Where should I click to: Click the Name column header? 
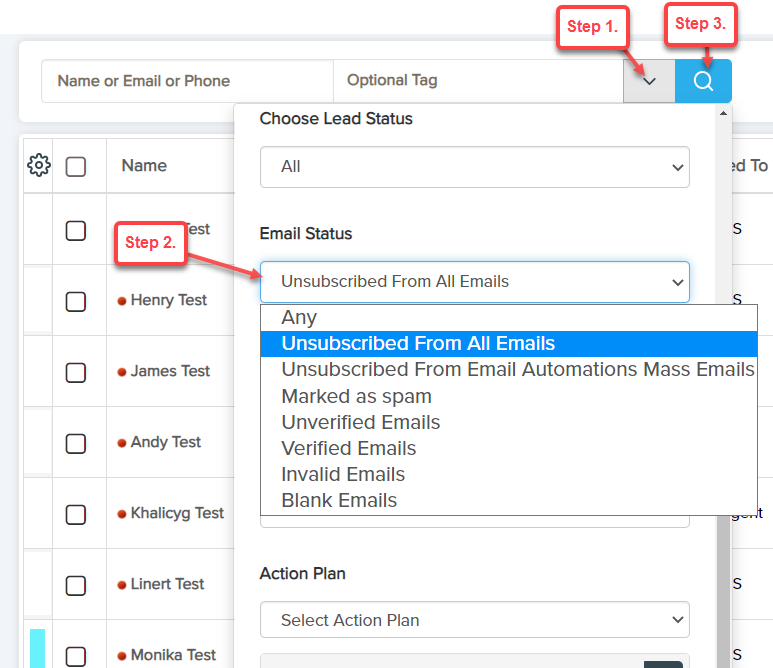(144, 166)
